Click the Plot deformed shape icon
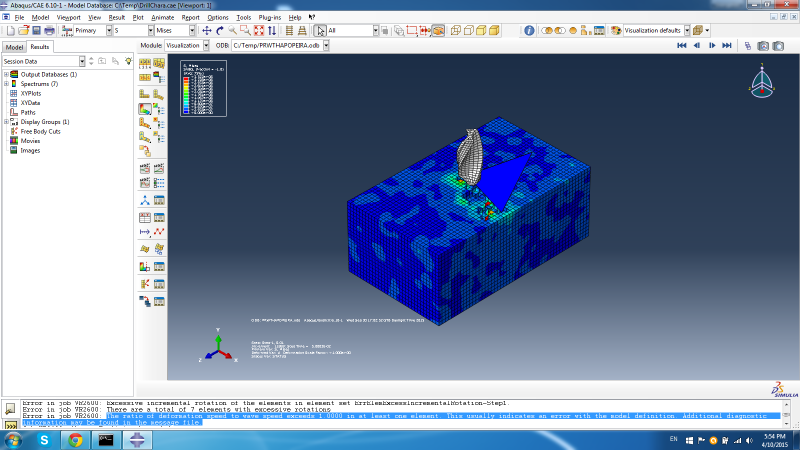This screenshot has width=800, height=450. [x=159, y=94]
